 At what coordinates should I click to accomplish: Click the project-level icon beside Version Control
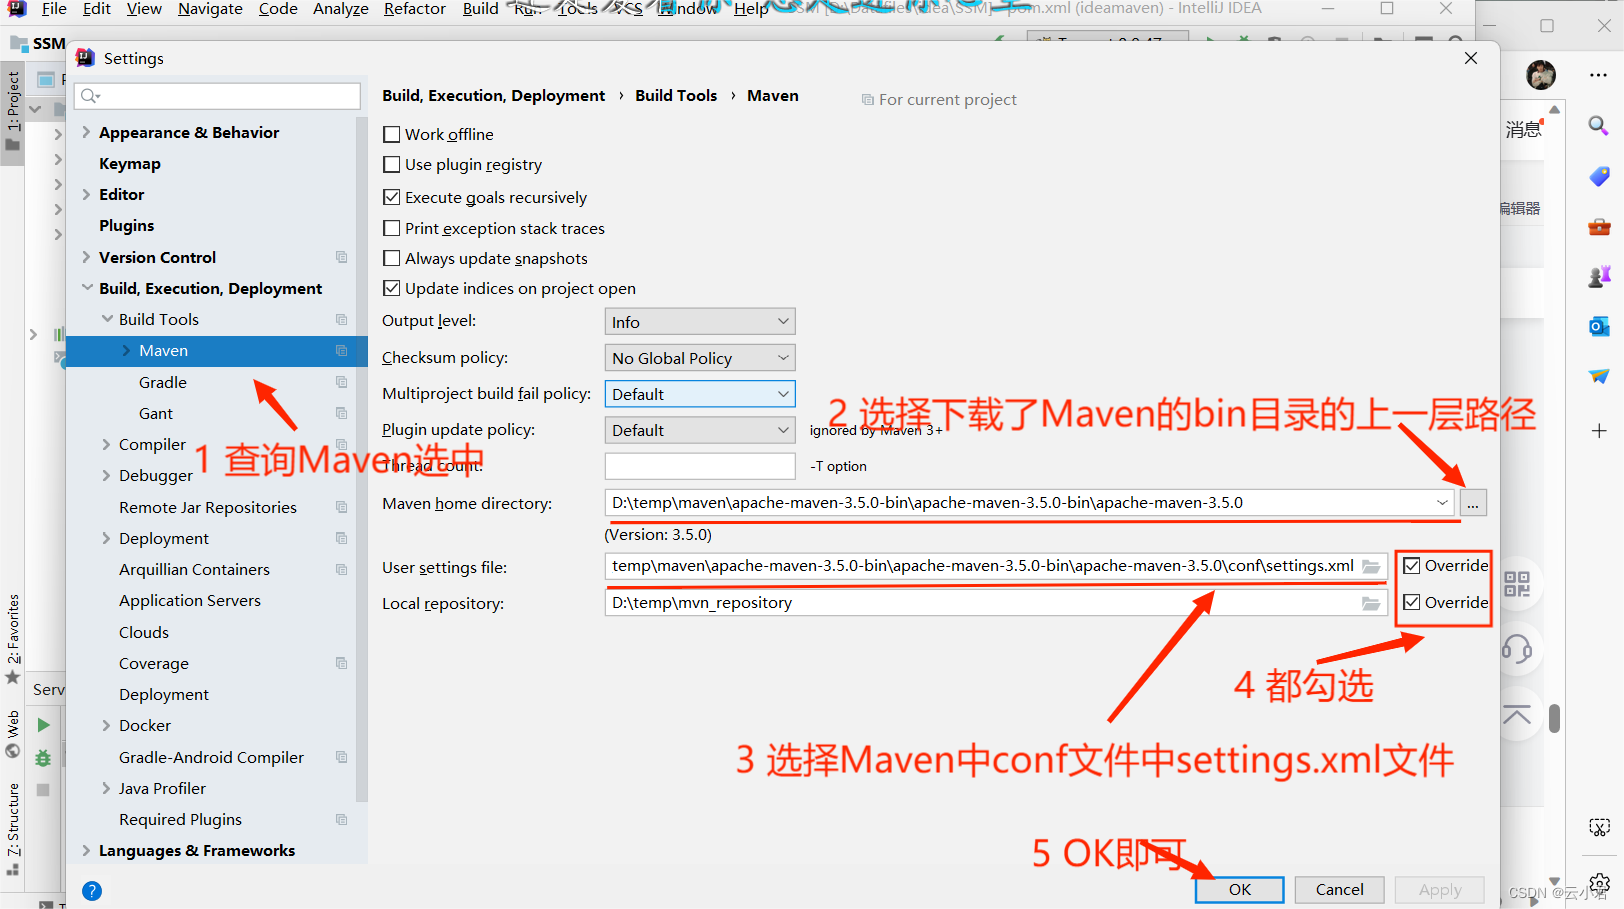pyautogui.click(x=342, y=257)
